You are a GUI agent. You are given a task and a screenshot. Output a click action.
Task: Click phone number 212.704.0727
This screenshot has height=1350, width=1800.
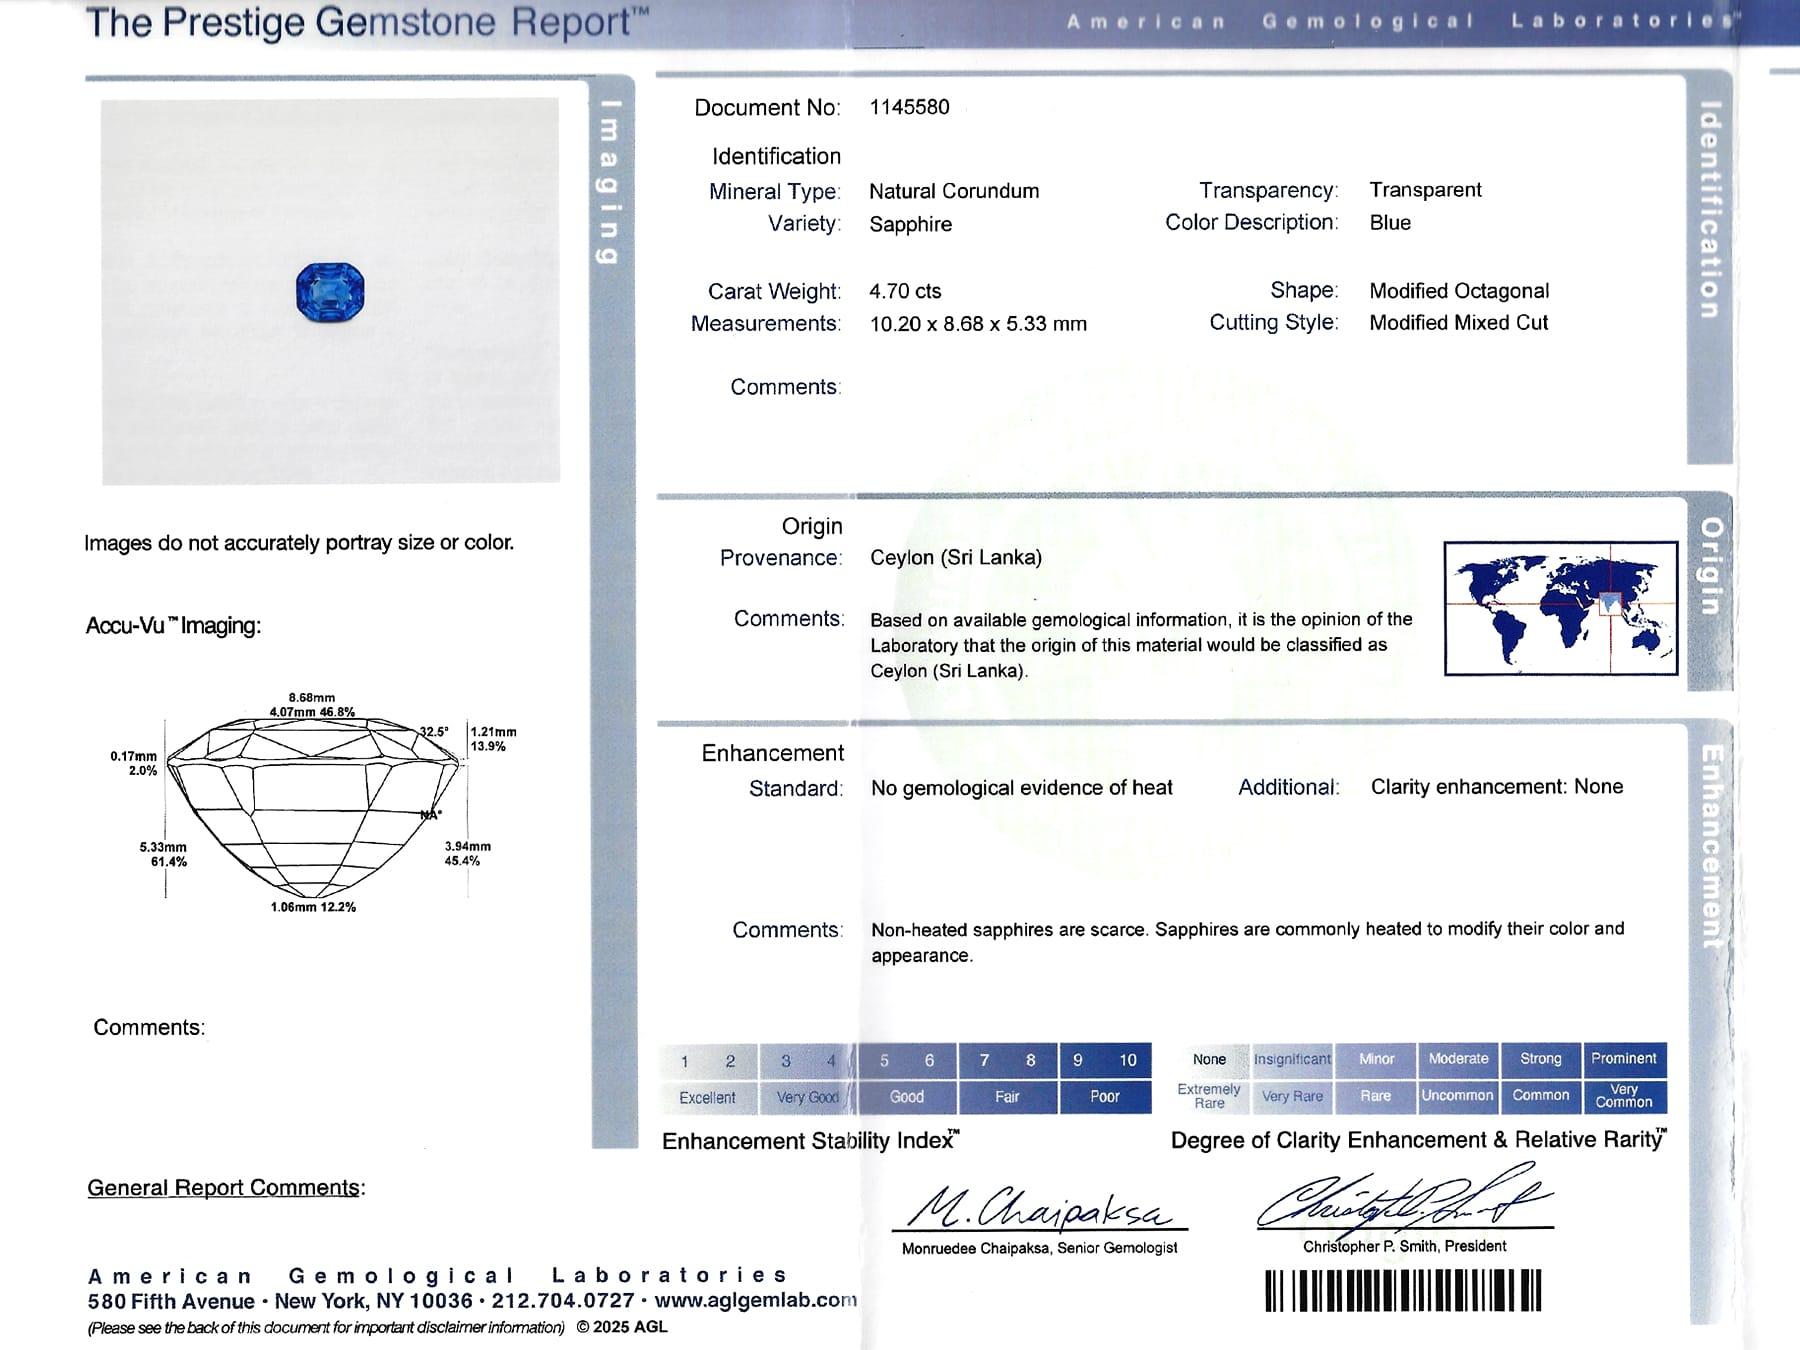click(563, 1300)
